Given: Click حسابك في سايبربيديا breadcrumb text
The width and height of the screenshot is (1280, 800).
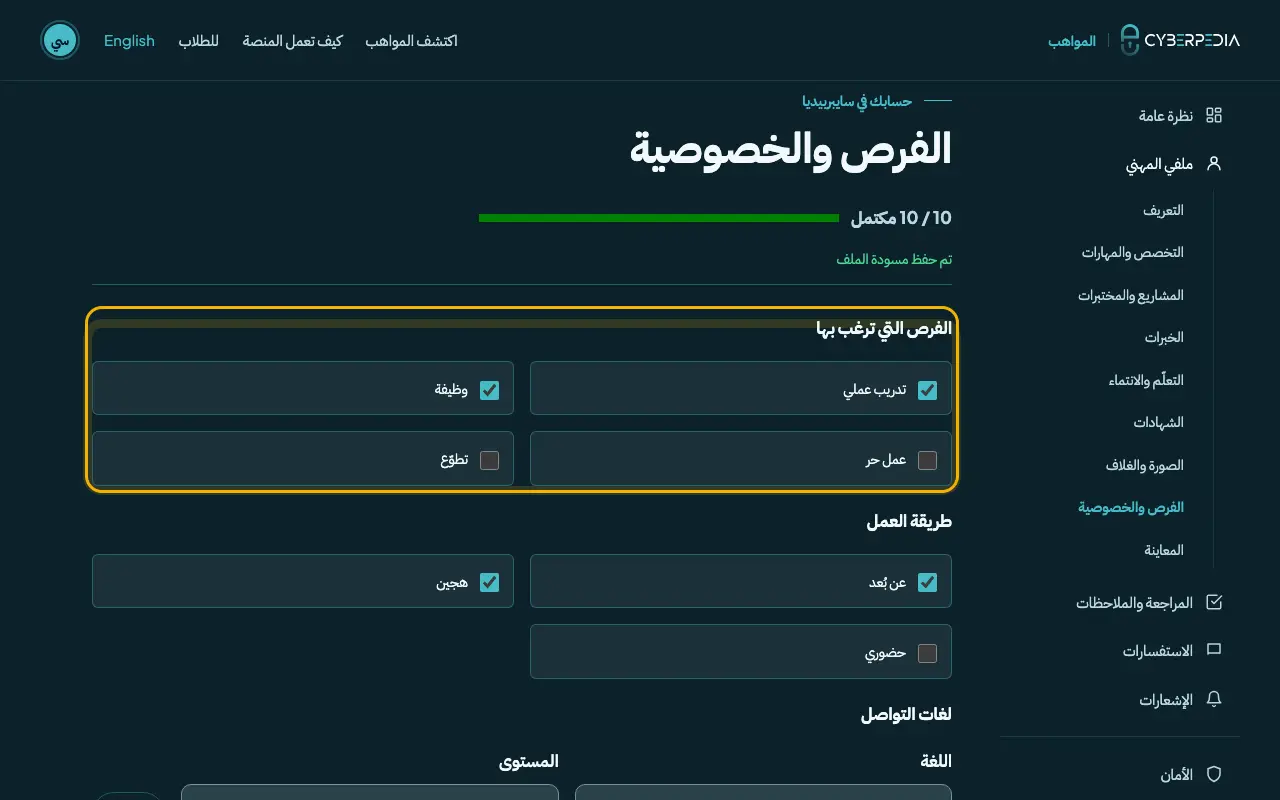Looking at the screenshot, I should [x=857, y=101].
